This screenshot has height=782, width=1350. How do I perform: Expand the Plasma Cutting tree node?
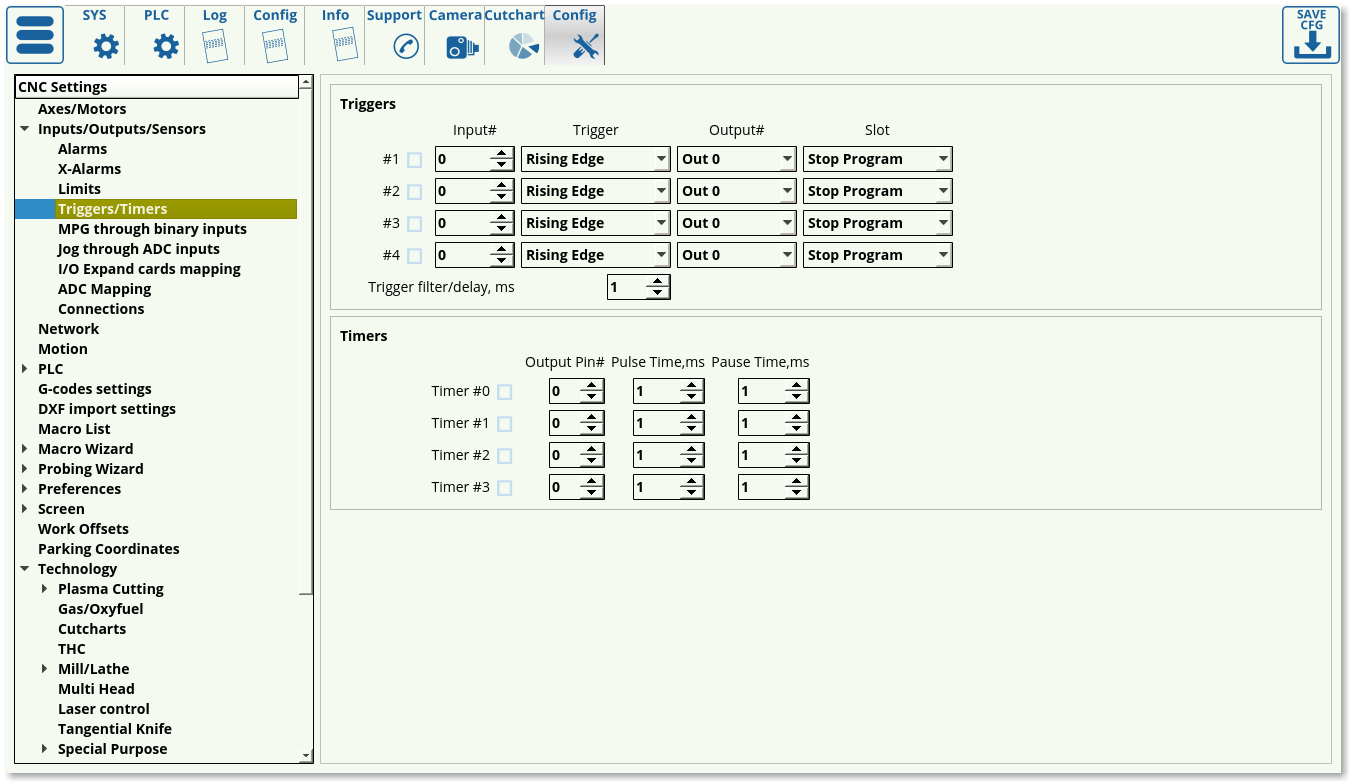tap(45, 589)
